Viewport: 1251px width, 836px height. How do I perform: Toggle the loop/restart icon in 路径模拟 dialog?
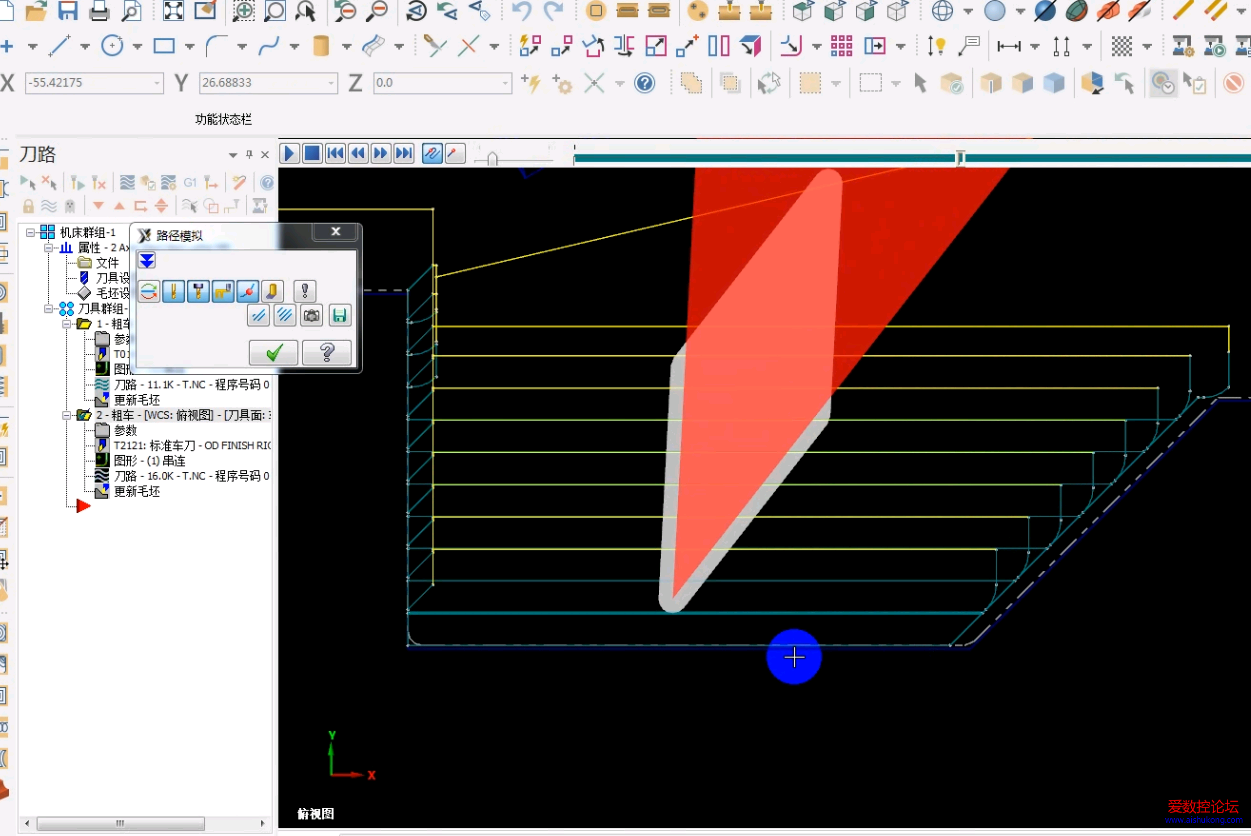[149, 291]
